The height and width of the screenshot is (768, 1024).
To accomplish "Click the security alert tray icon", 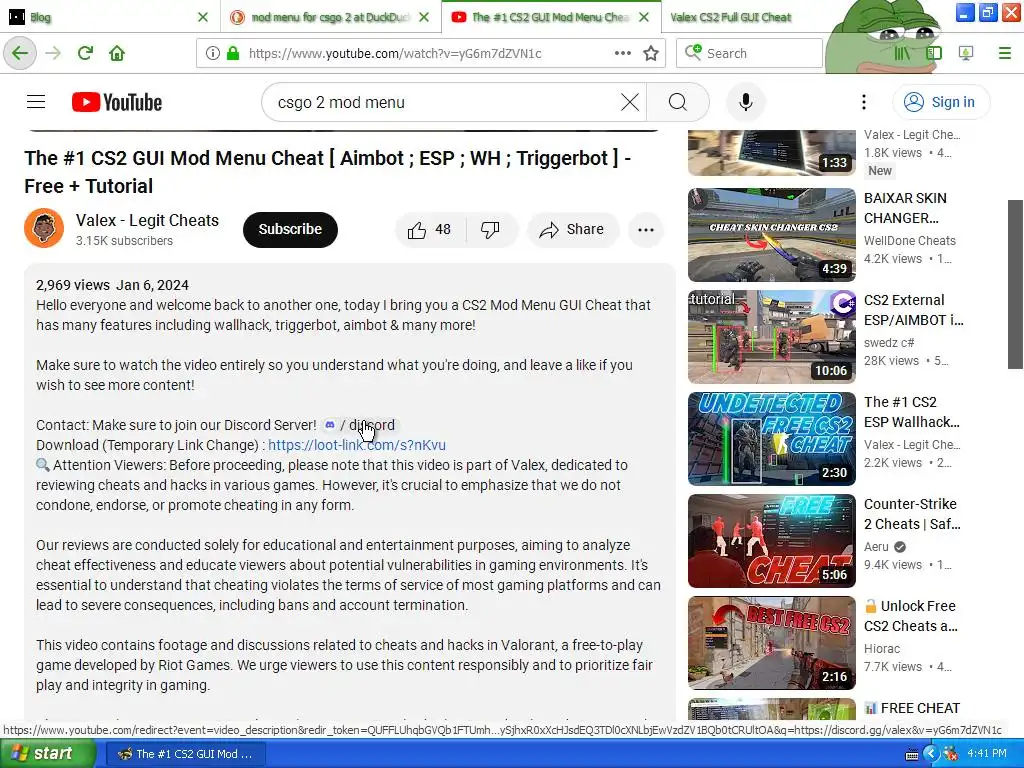I will (x=951, y=754).
